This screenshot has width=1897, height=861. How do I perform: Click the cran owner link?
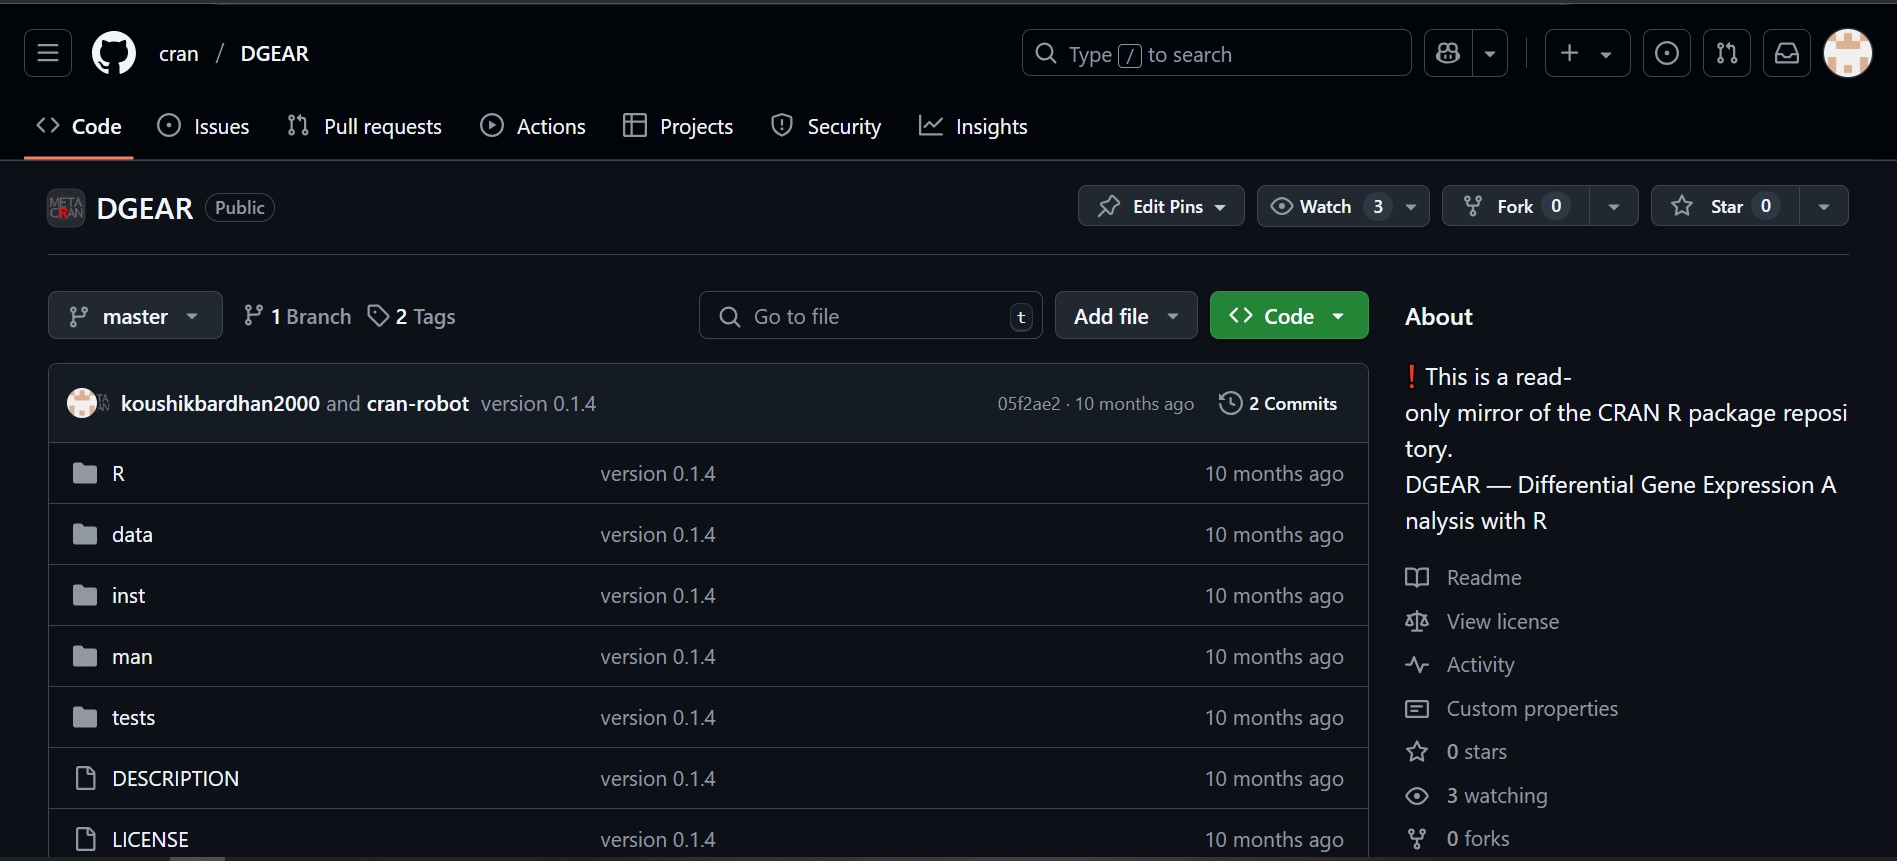click(179, 54)
